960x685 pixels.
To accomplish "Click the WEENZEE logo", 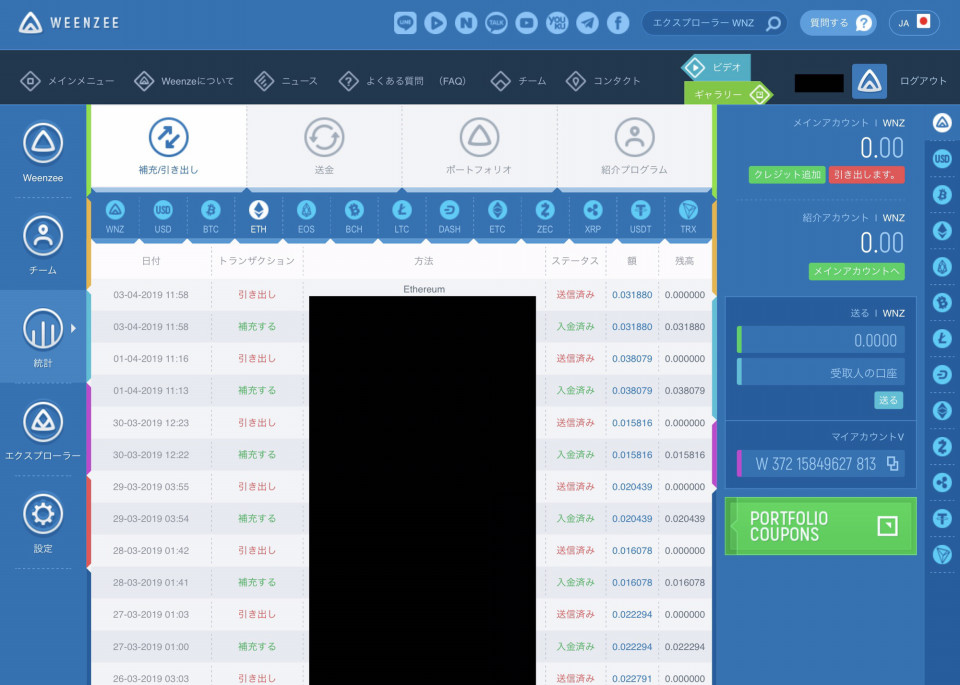I will [69, 23].
